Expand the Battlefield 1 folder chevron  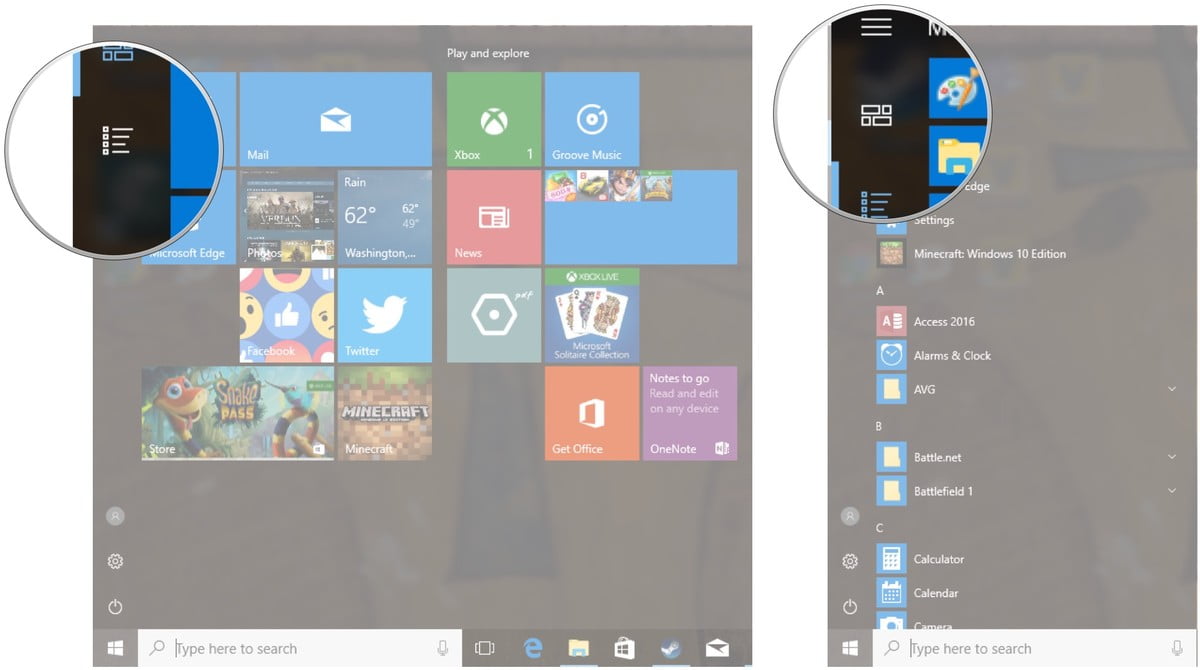(x=1171, y=491)
